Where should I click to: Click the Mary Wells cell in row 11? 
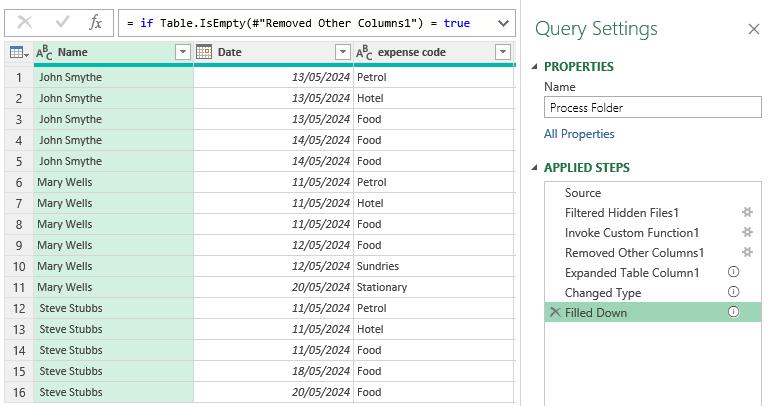tap(114, 287)
